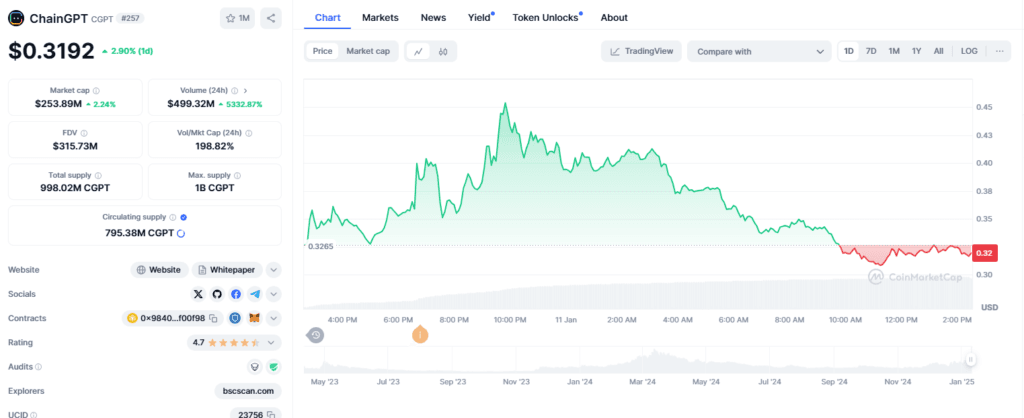This screenshot has width=1024, height=418.
Task: Click the chart history clock icon
Action: [315, 335]
